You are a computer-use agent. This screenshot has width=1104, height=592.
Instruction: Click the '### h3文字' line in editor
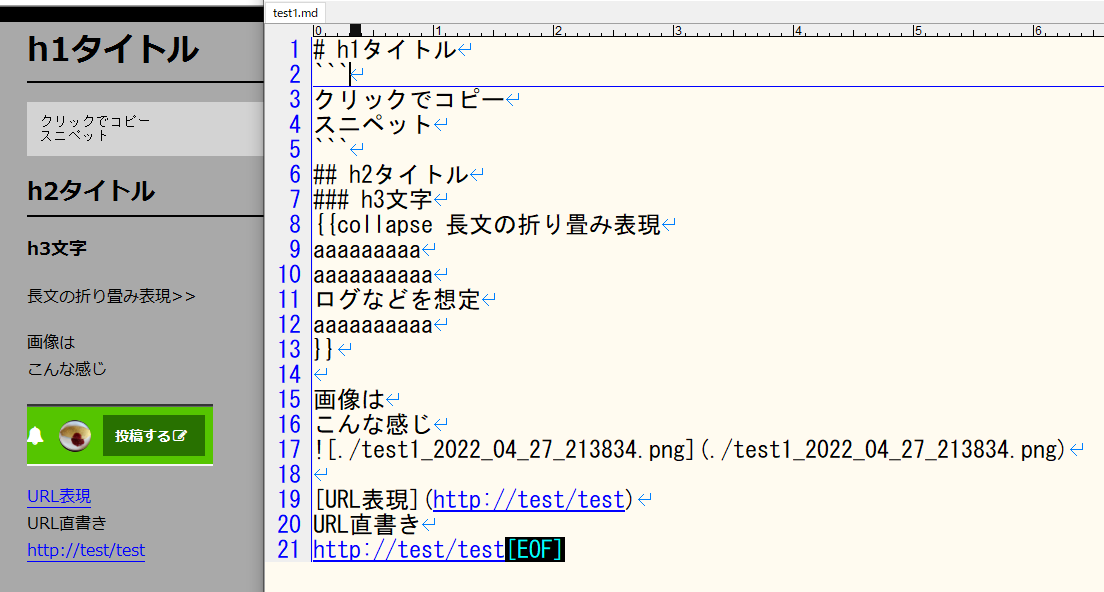(372, 199)
